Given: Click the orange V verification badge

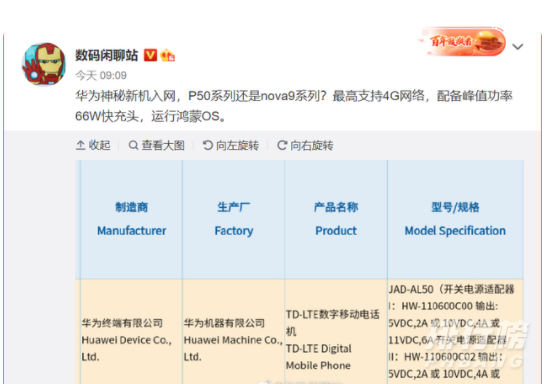Looking at the screenshot, I should [151, 55].
